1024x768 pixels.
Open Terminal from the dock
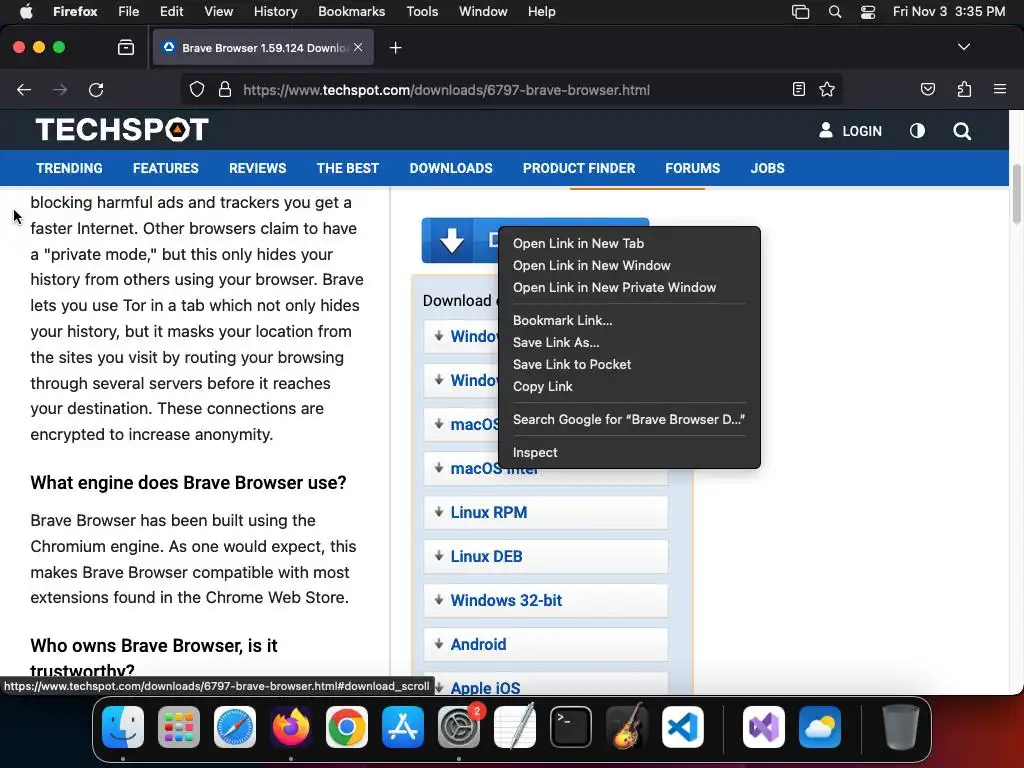click(x=571, y=727)
